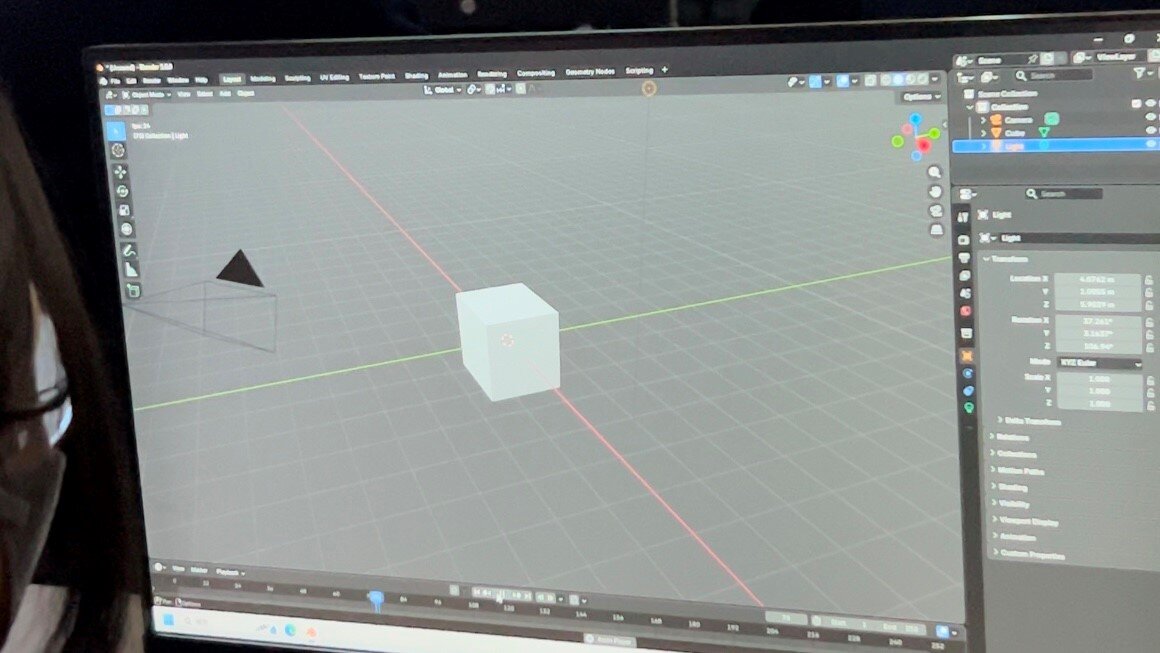This screenshot has width=1160, height=653.
Task: Toggle visibility of the Cube in outliner
Action: (x=1150, y=131)
